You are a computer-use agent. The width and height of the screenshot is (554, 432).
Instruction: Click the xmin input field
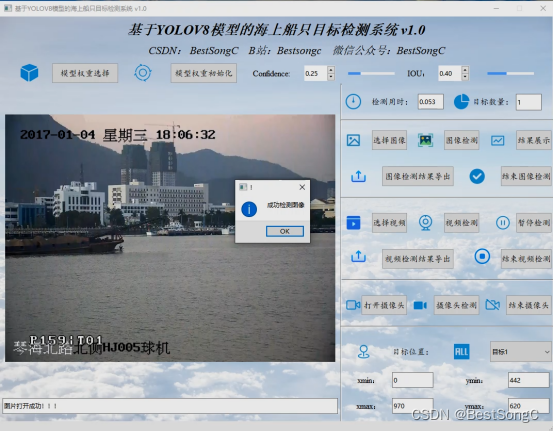(x=413, y=380)
